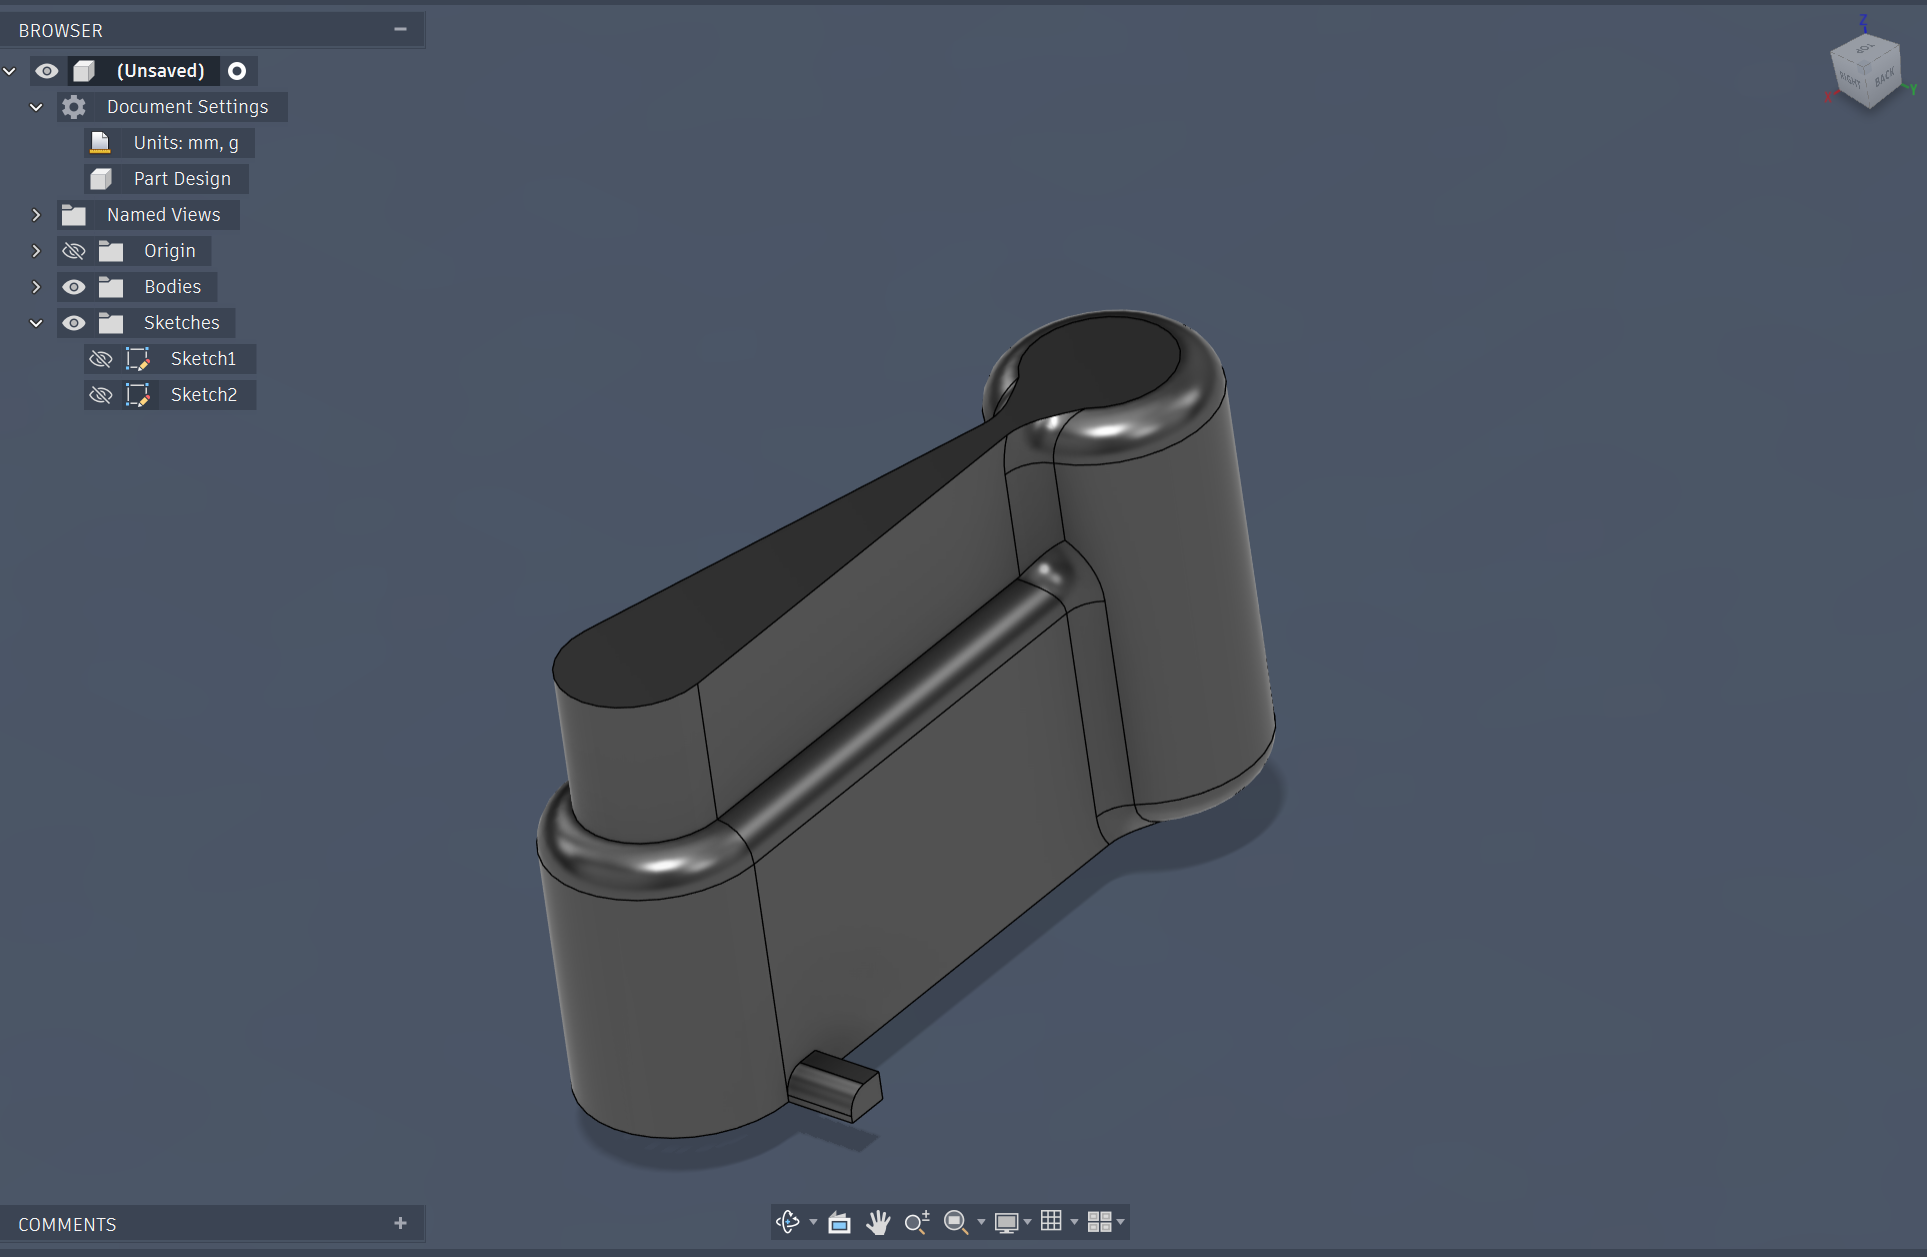The width and height of the screenshot is (1927, 1257).
Task: Select the Sketches row label
Action: [181, 323]
